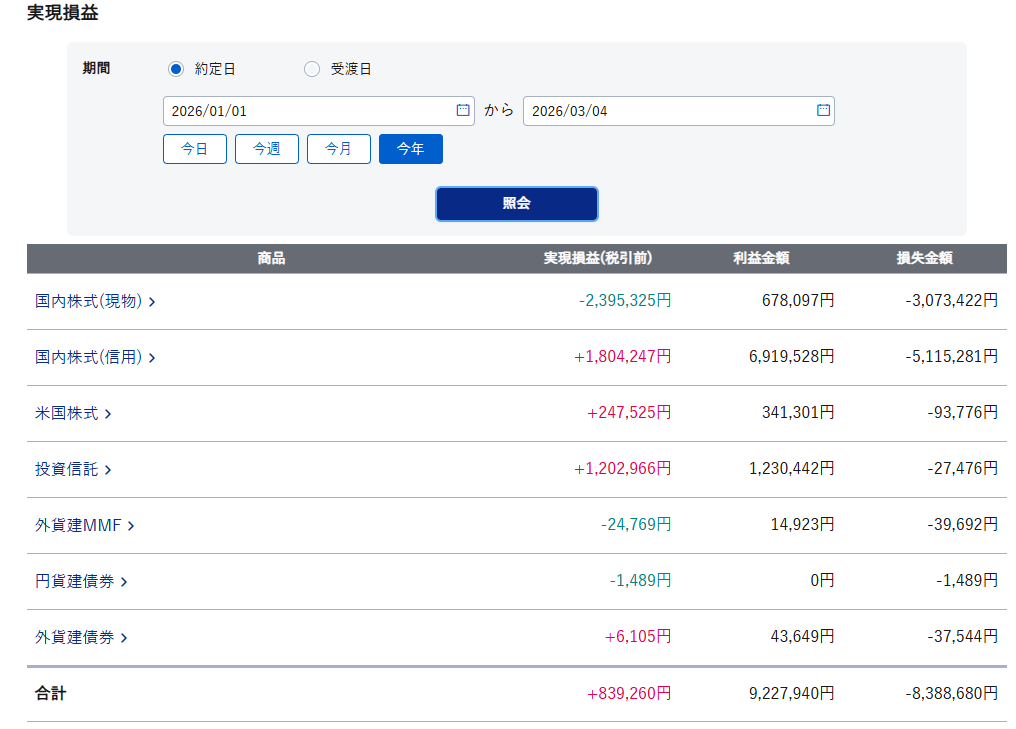Open 外貨建債券 details link
Viewport: 1016px width, 729px height.
click(x=75, y=637)
